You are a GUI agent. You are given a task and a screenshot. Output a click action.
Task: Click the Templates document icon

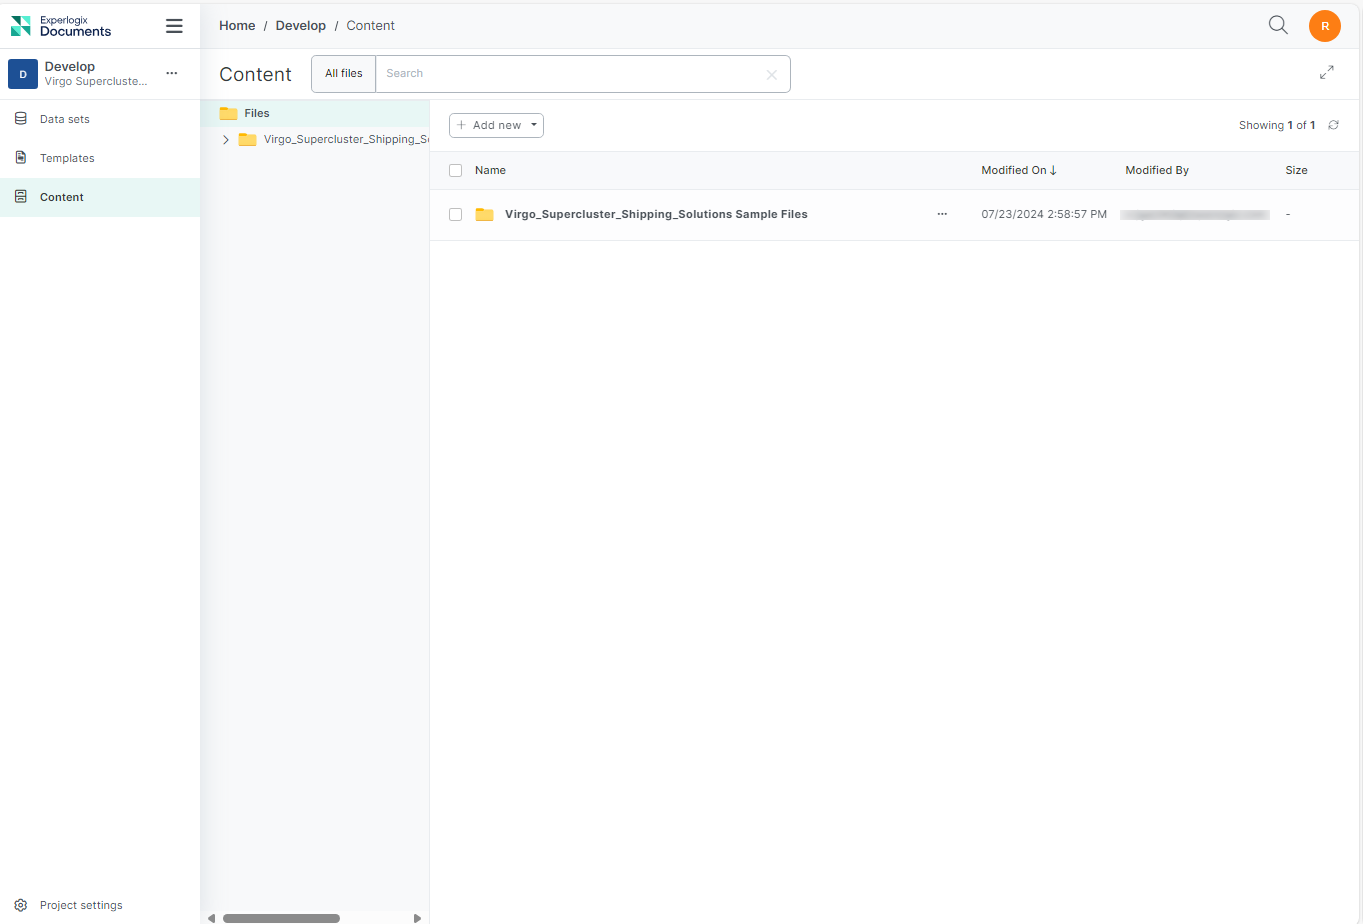coord(21,158)
